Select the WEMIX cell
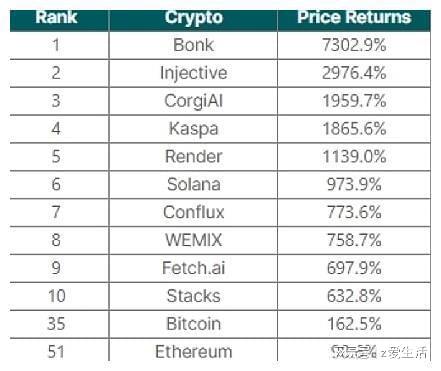Viewport: 441px width, 371px height. point(194,240)
